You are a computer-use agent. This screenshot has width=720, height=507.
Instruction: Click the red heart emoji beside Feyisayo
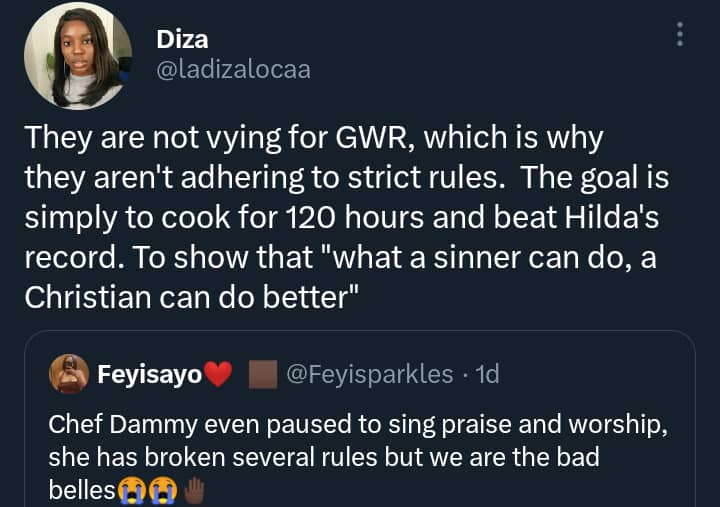point(217,376)
